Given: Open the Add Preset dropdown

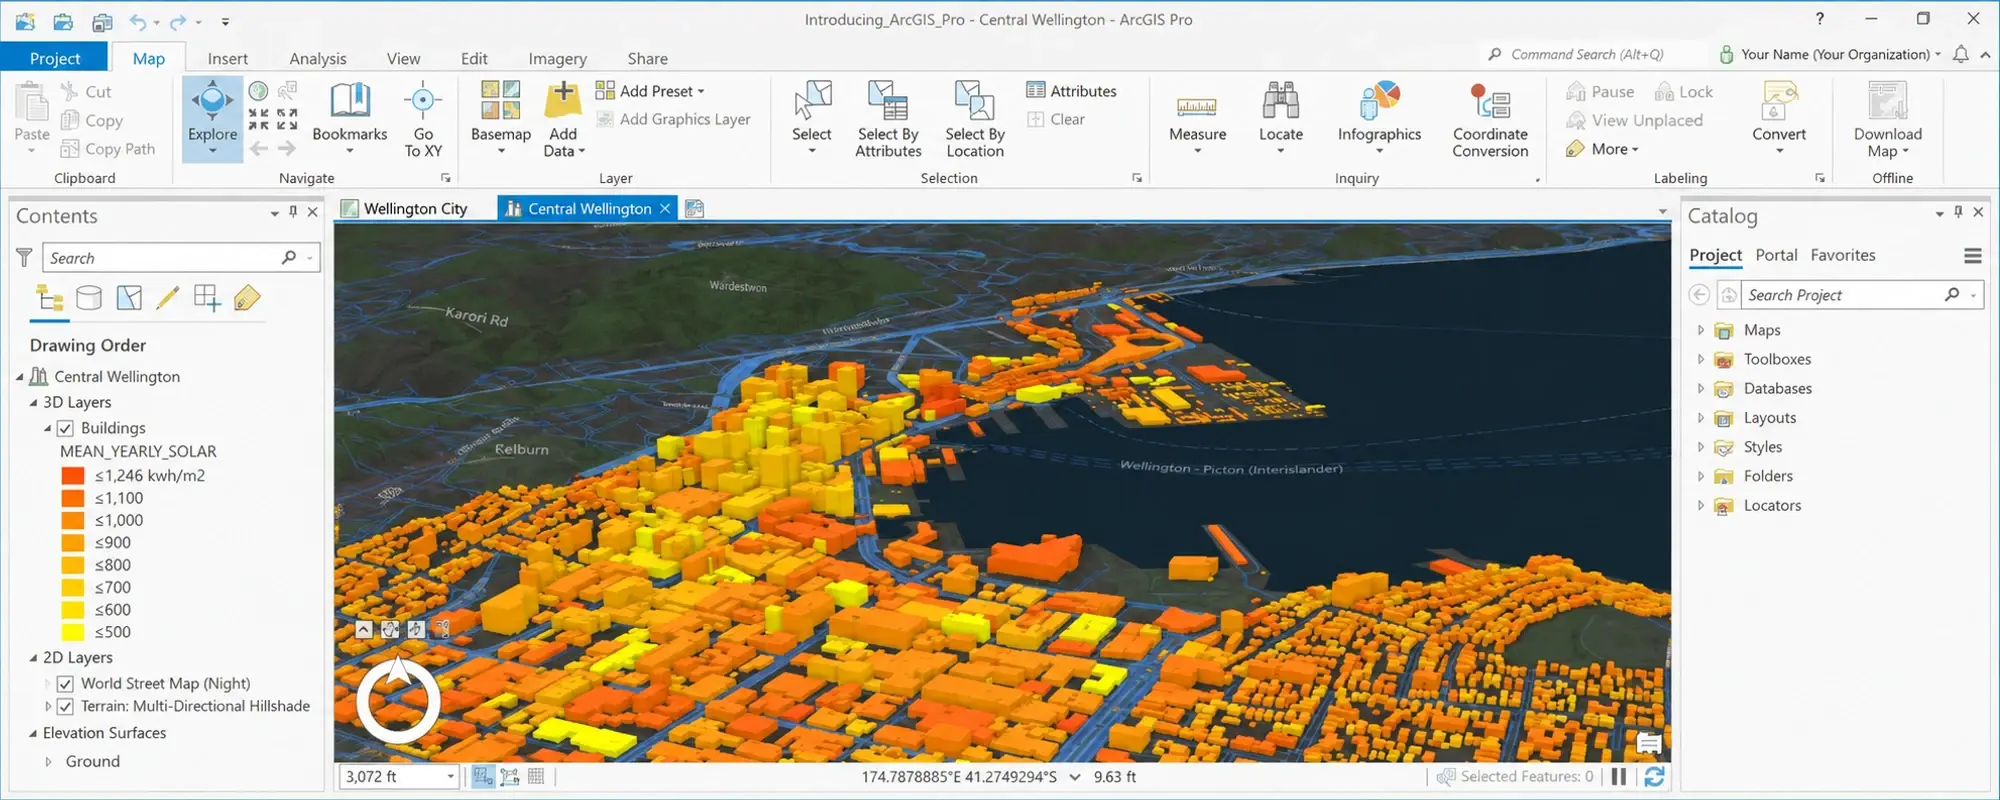Looking at the screenshot, I should coord(650,91).
